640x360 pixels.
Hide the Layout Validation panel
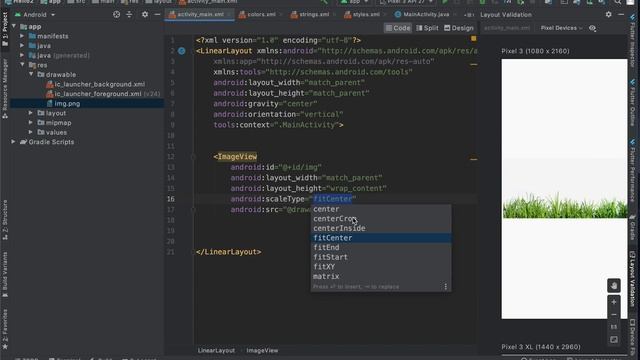tap(621, 15)
